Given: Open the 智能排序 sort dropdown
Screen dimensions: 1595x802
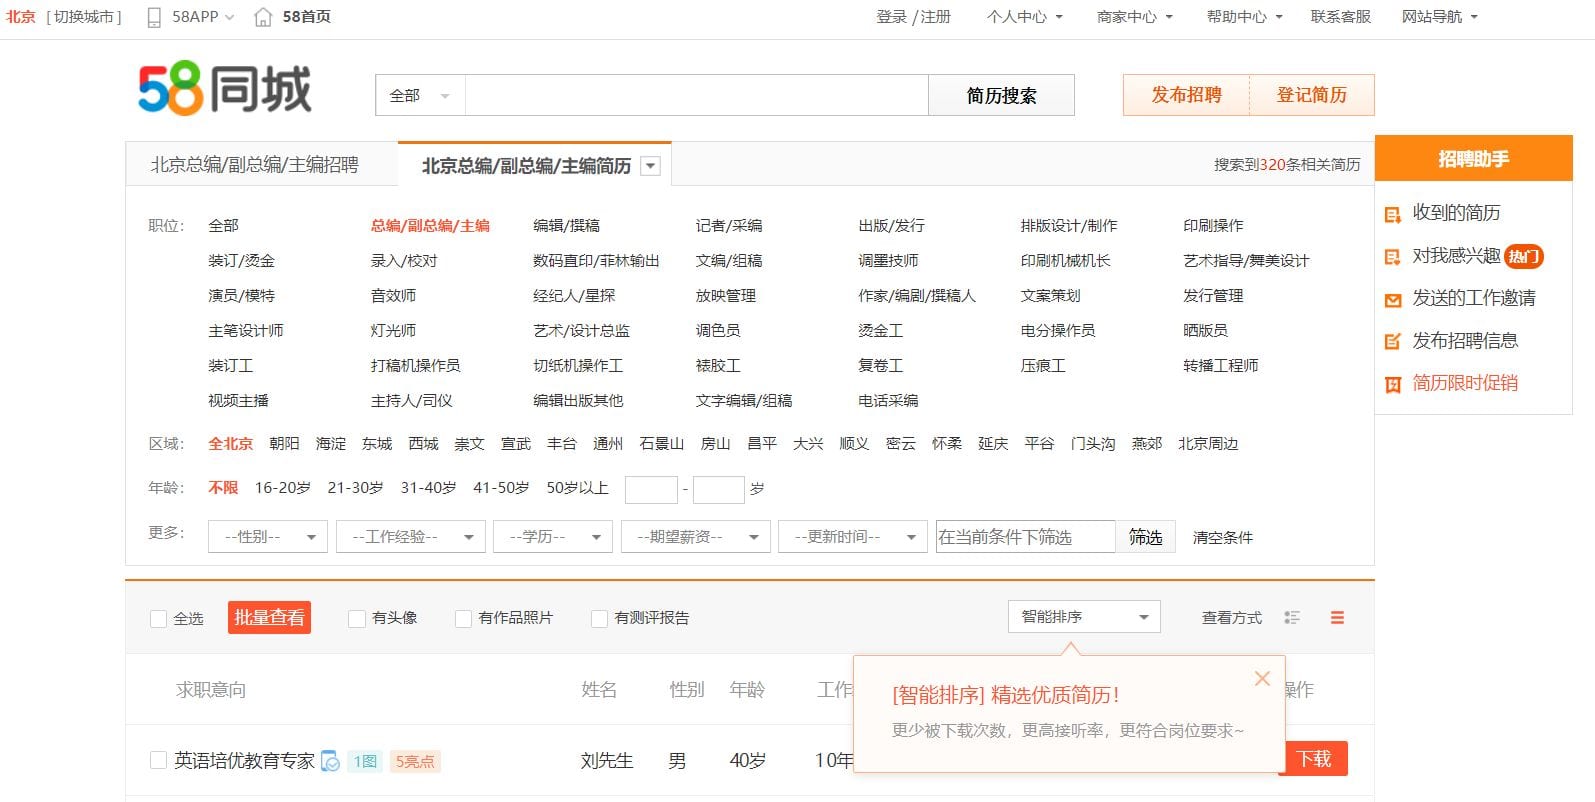Looking at the screenshot, I should point(1084,617).
